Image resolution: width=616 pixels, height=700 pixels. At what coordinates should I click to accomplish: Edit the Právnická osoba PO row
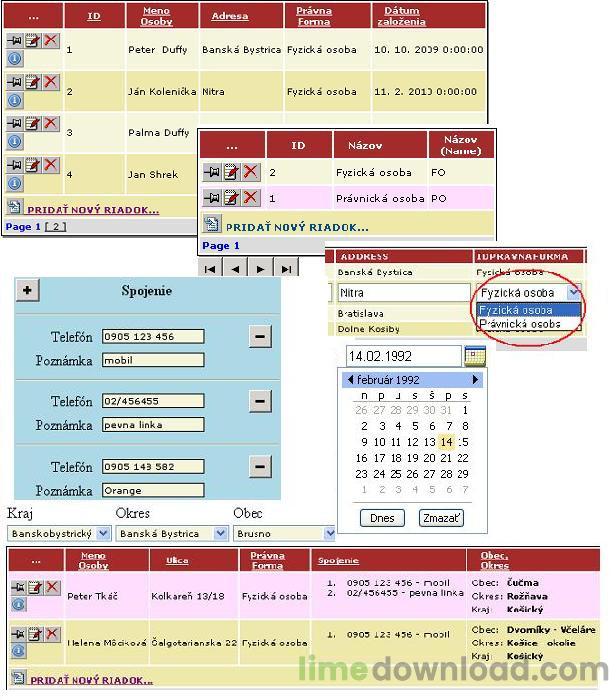click(231, 198)
